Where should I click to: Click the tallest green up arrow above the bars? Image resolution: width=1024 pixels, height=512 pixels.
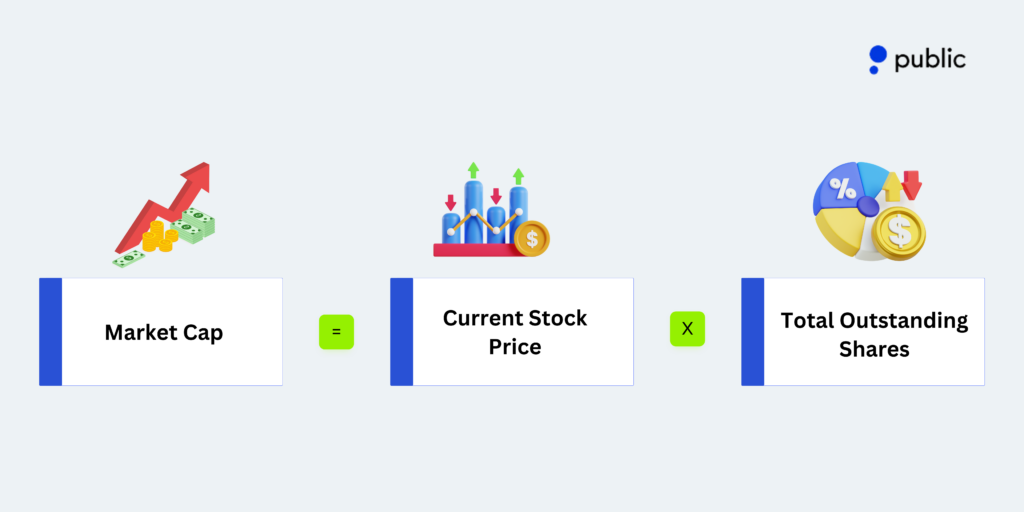(x=473, y=170)
